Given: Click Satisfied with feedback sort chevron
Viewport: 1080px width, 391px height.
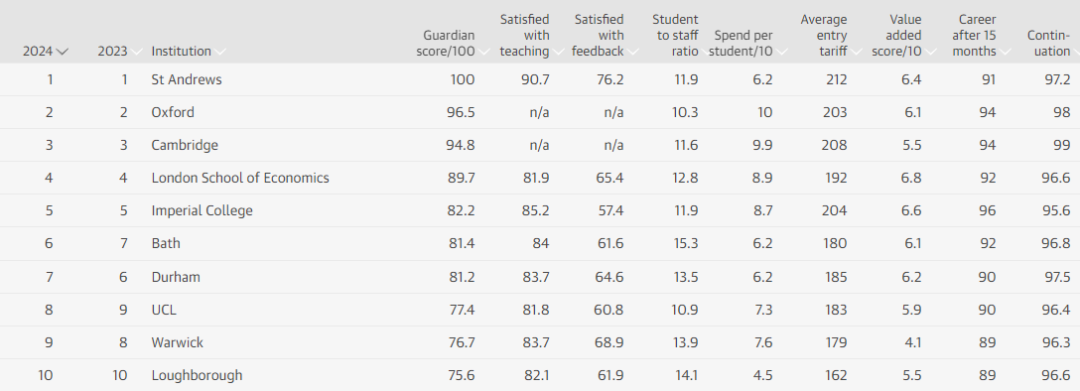Looking at the screenshot, I should coord(633,52).
